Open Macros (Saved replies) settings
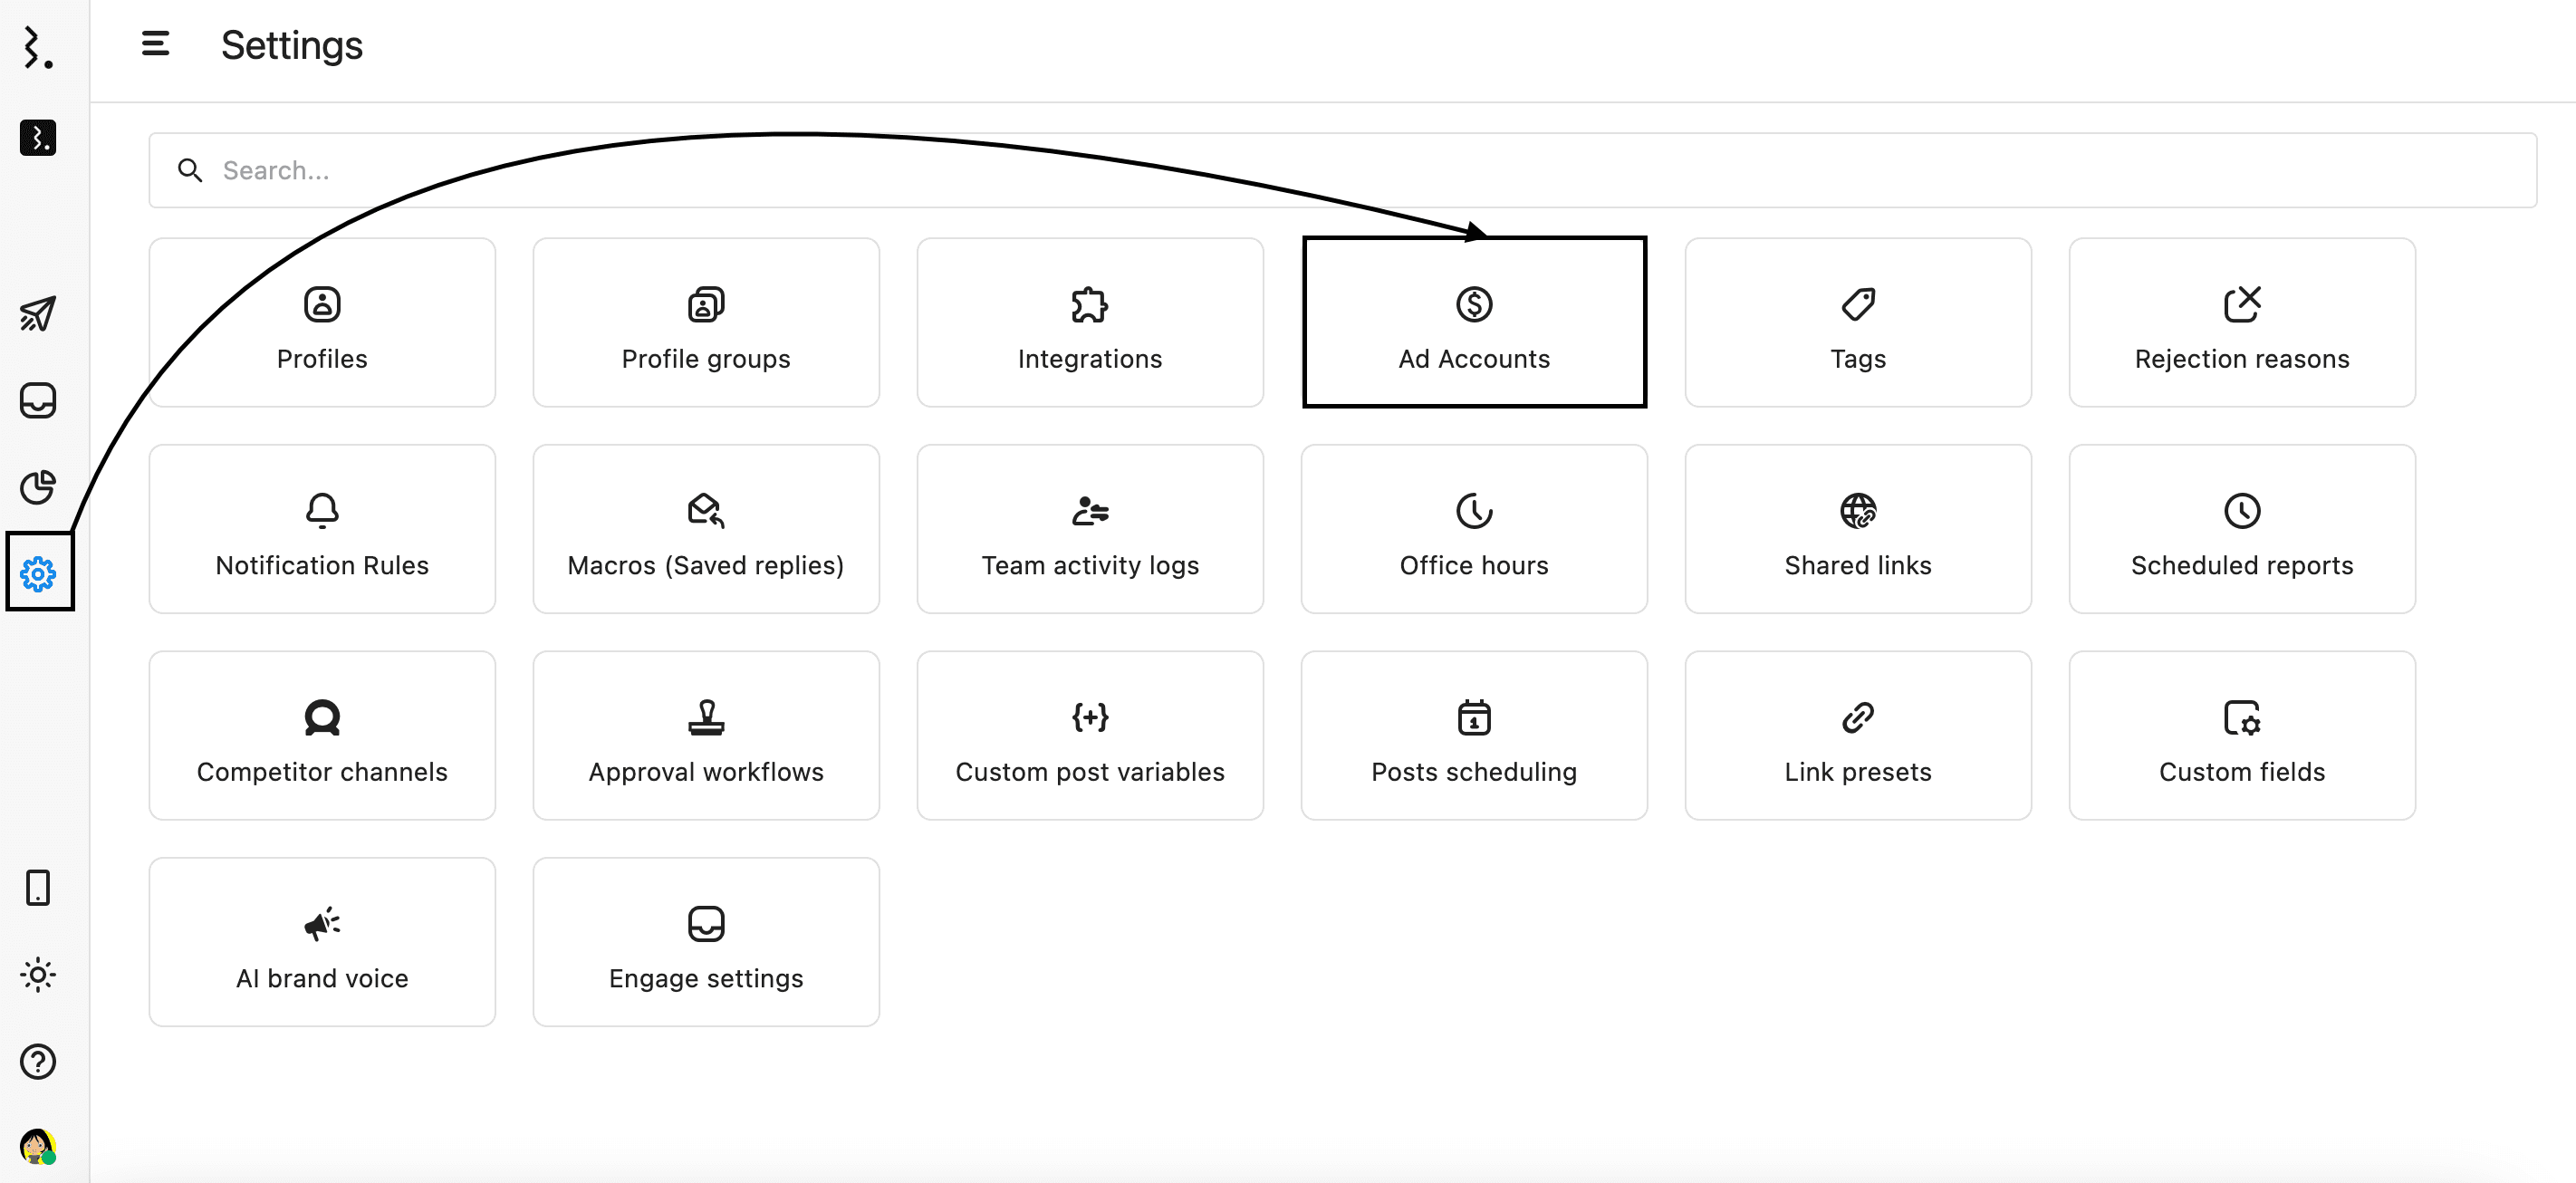The height and width of the screenshot is (1183, 2576). click(x=706, y=530)
